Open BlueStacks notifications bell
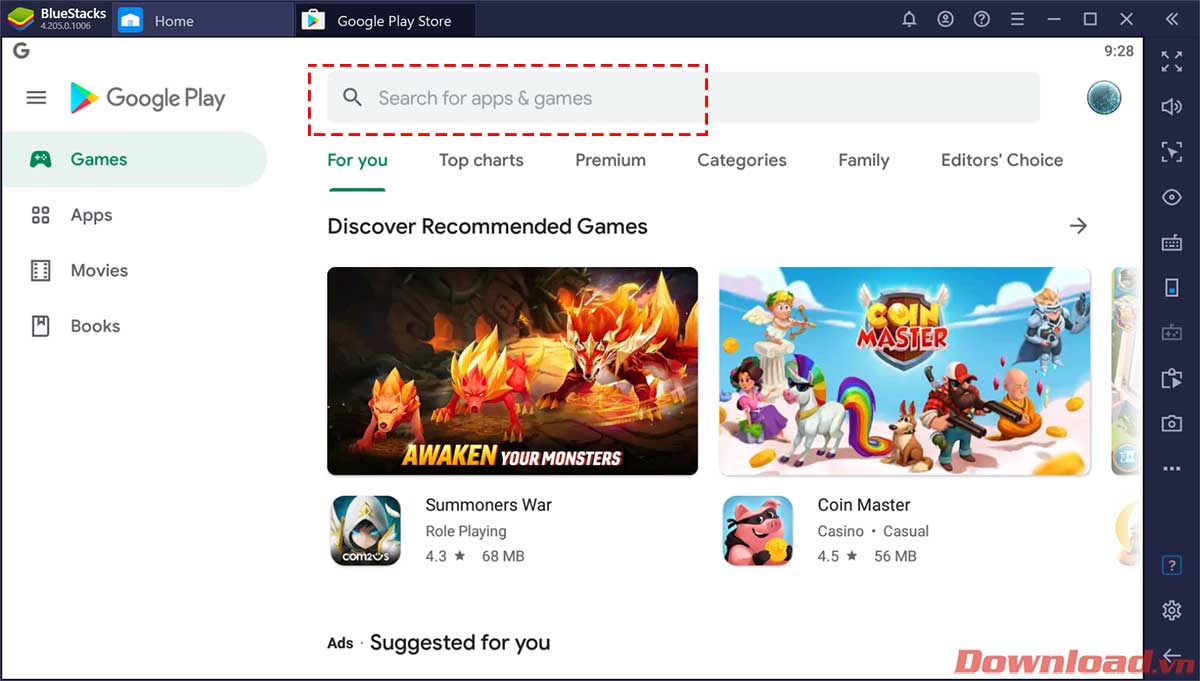Image resolution: width=1200 pixels, height=681 pixels. (909, 20)
